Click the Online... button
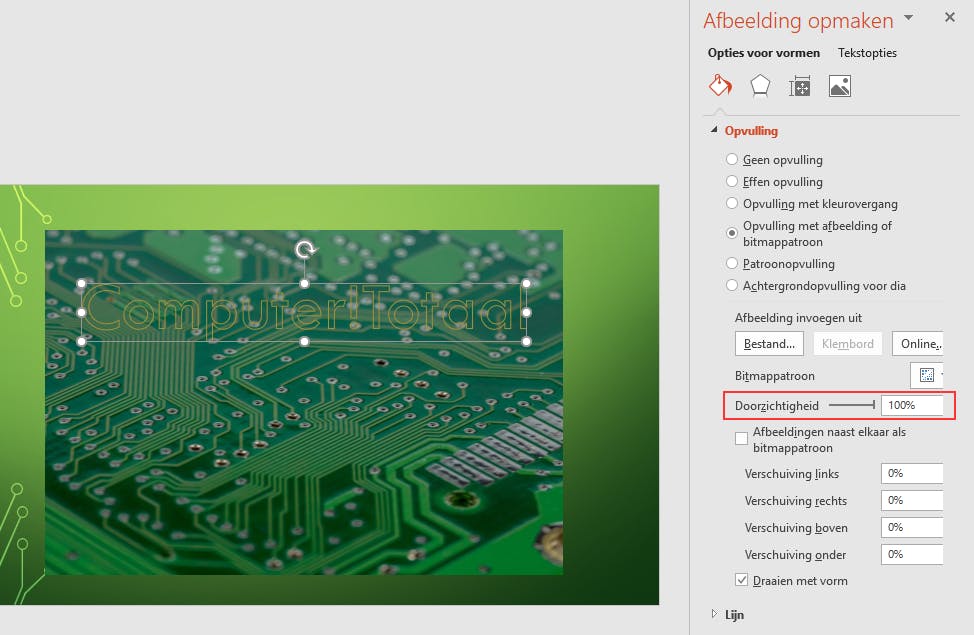This screenshot has height=635, width=974. (918, 344)
